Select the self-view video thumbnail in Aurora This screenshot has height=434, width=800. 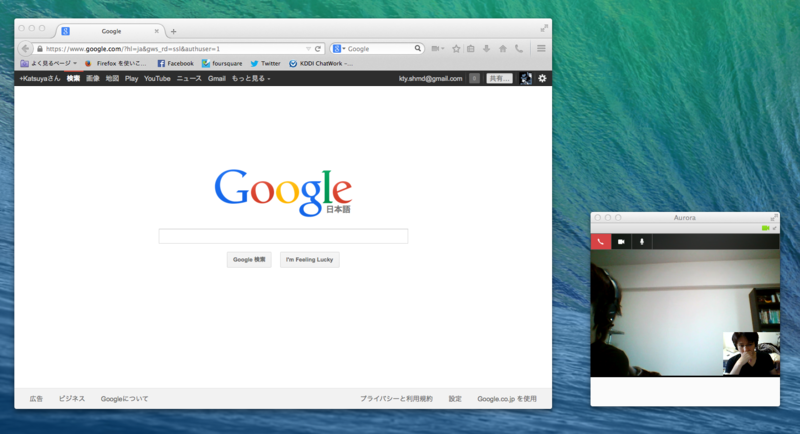(x=751, y=353)
